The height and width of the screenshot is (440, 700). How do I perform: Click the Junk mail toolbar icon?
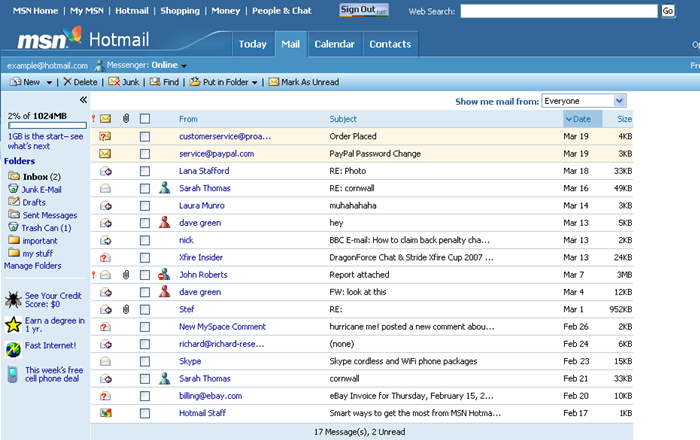(x=114, y=82)
